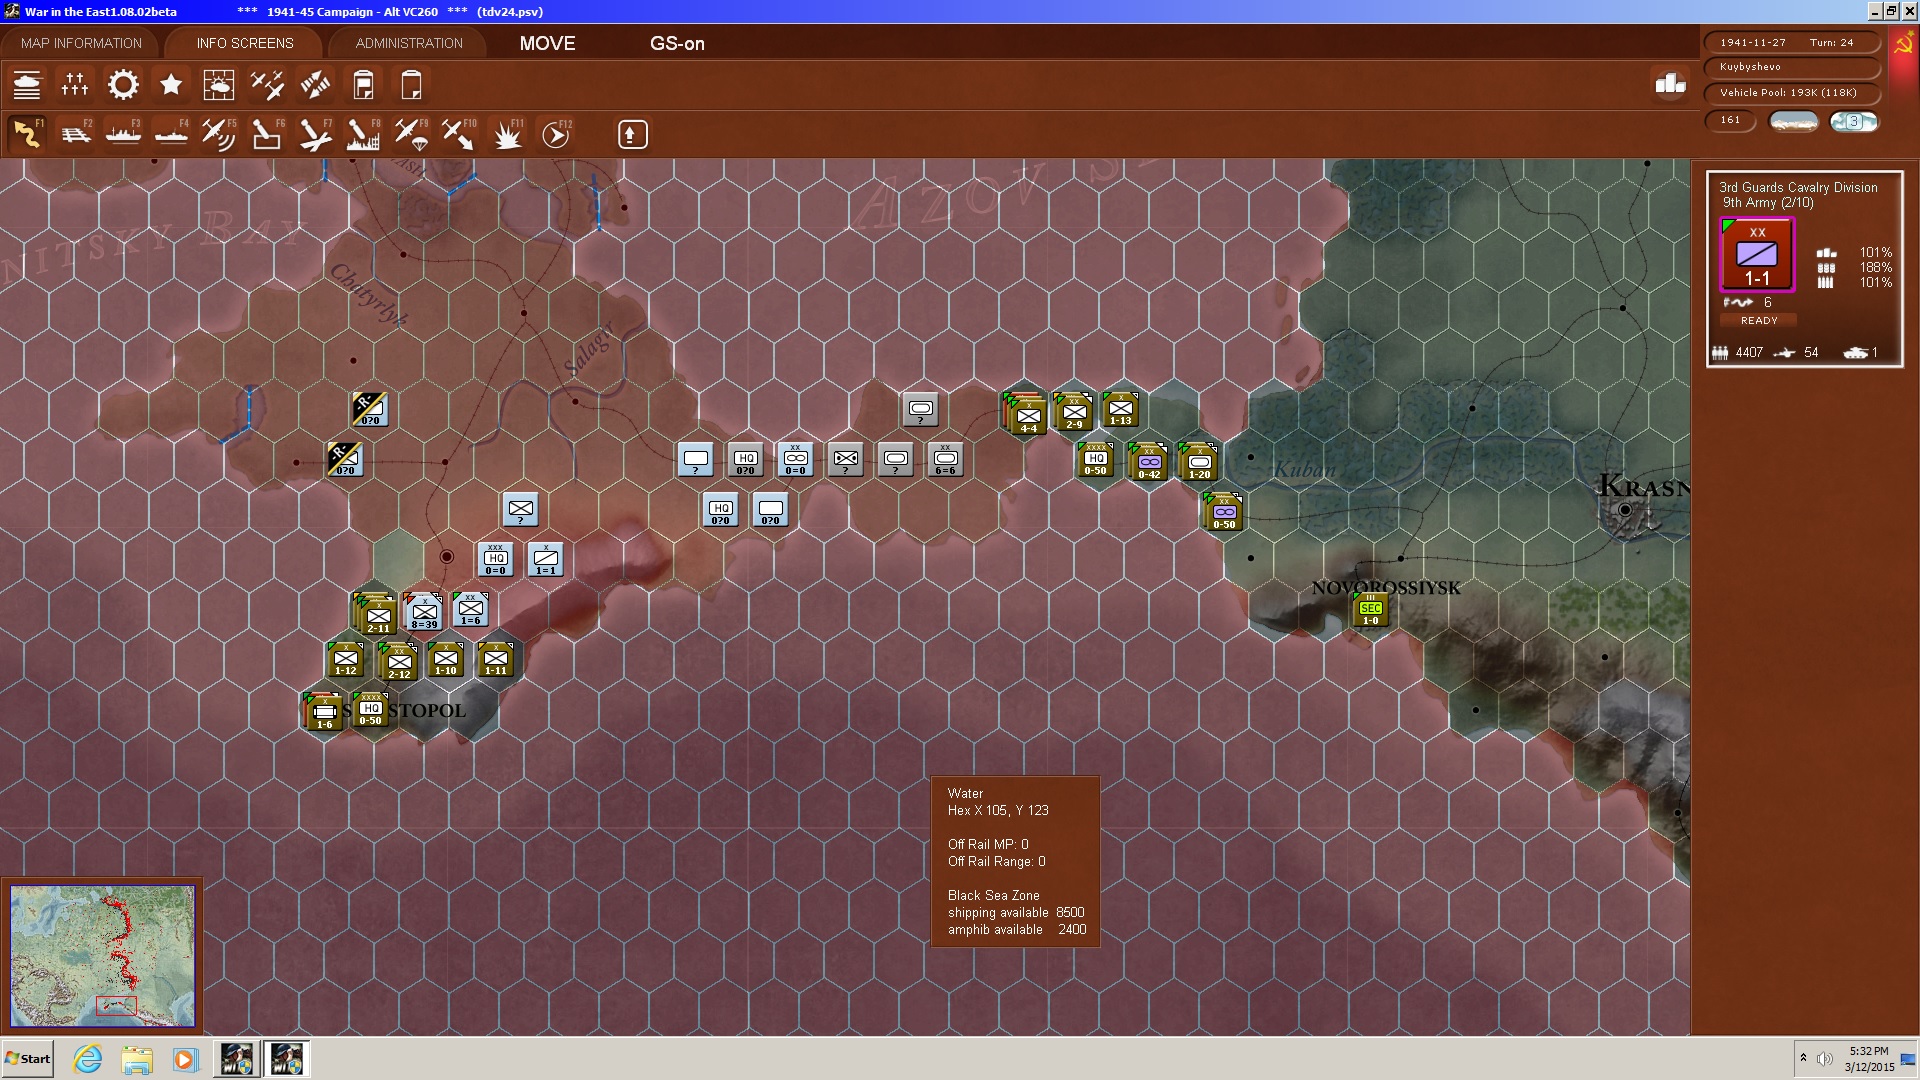Select the F9 air transport parachute icon
Image resolution: width=1920 pixels, height=1080 pixels.
[x=411, y=134]
